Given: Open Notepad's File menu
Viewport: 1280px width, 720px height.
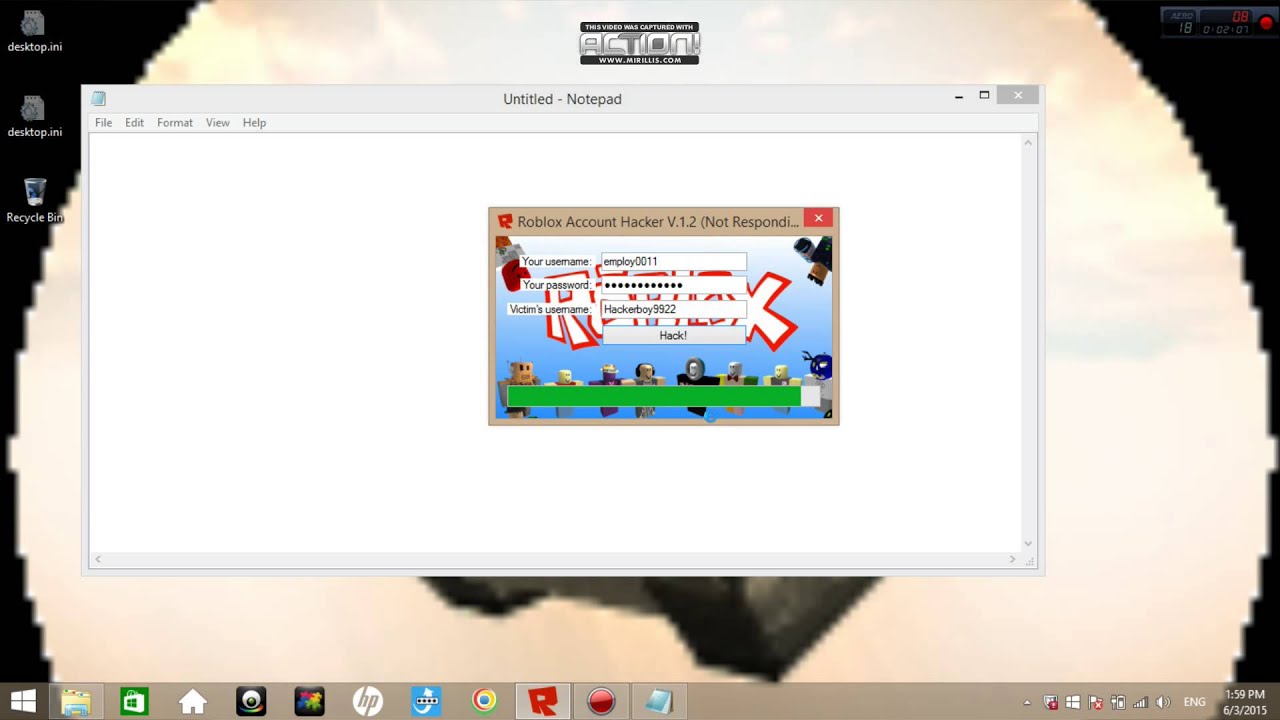Looking at the screenshot, I should click(103, 122).
